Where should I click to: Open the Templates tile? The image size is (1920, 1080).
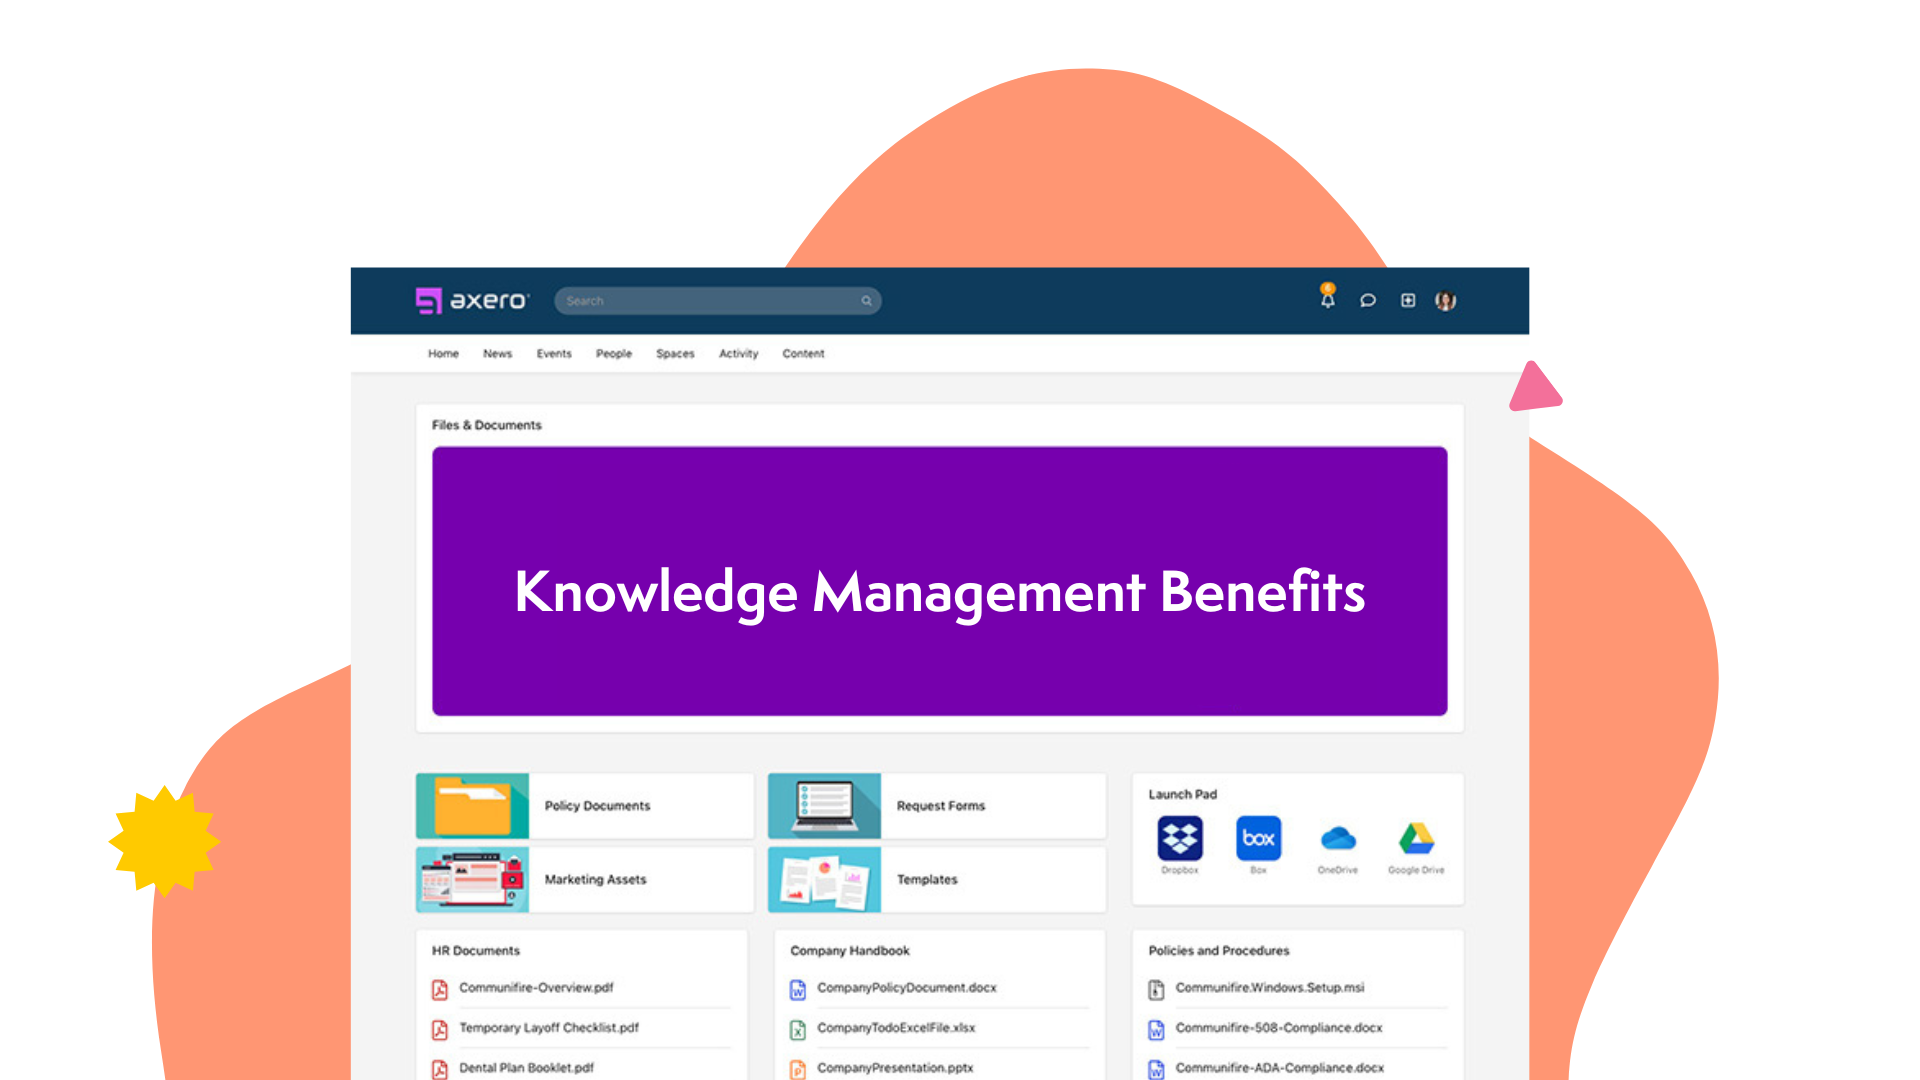coord(927,880)
